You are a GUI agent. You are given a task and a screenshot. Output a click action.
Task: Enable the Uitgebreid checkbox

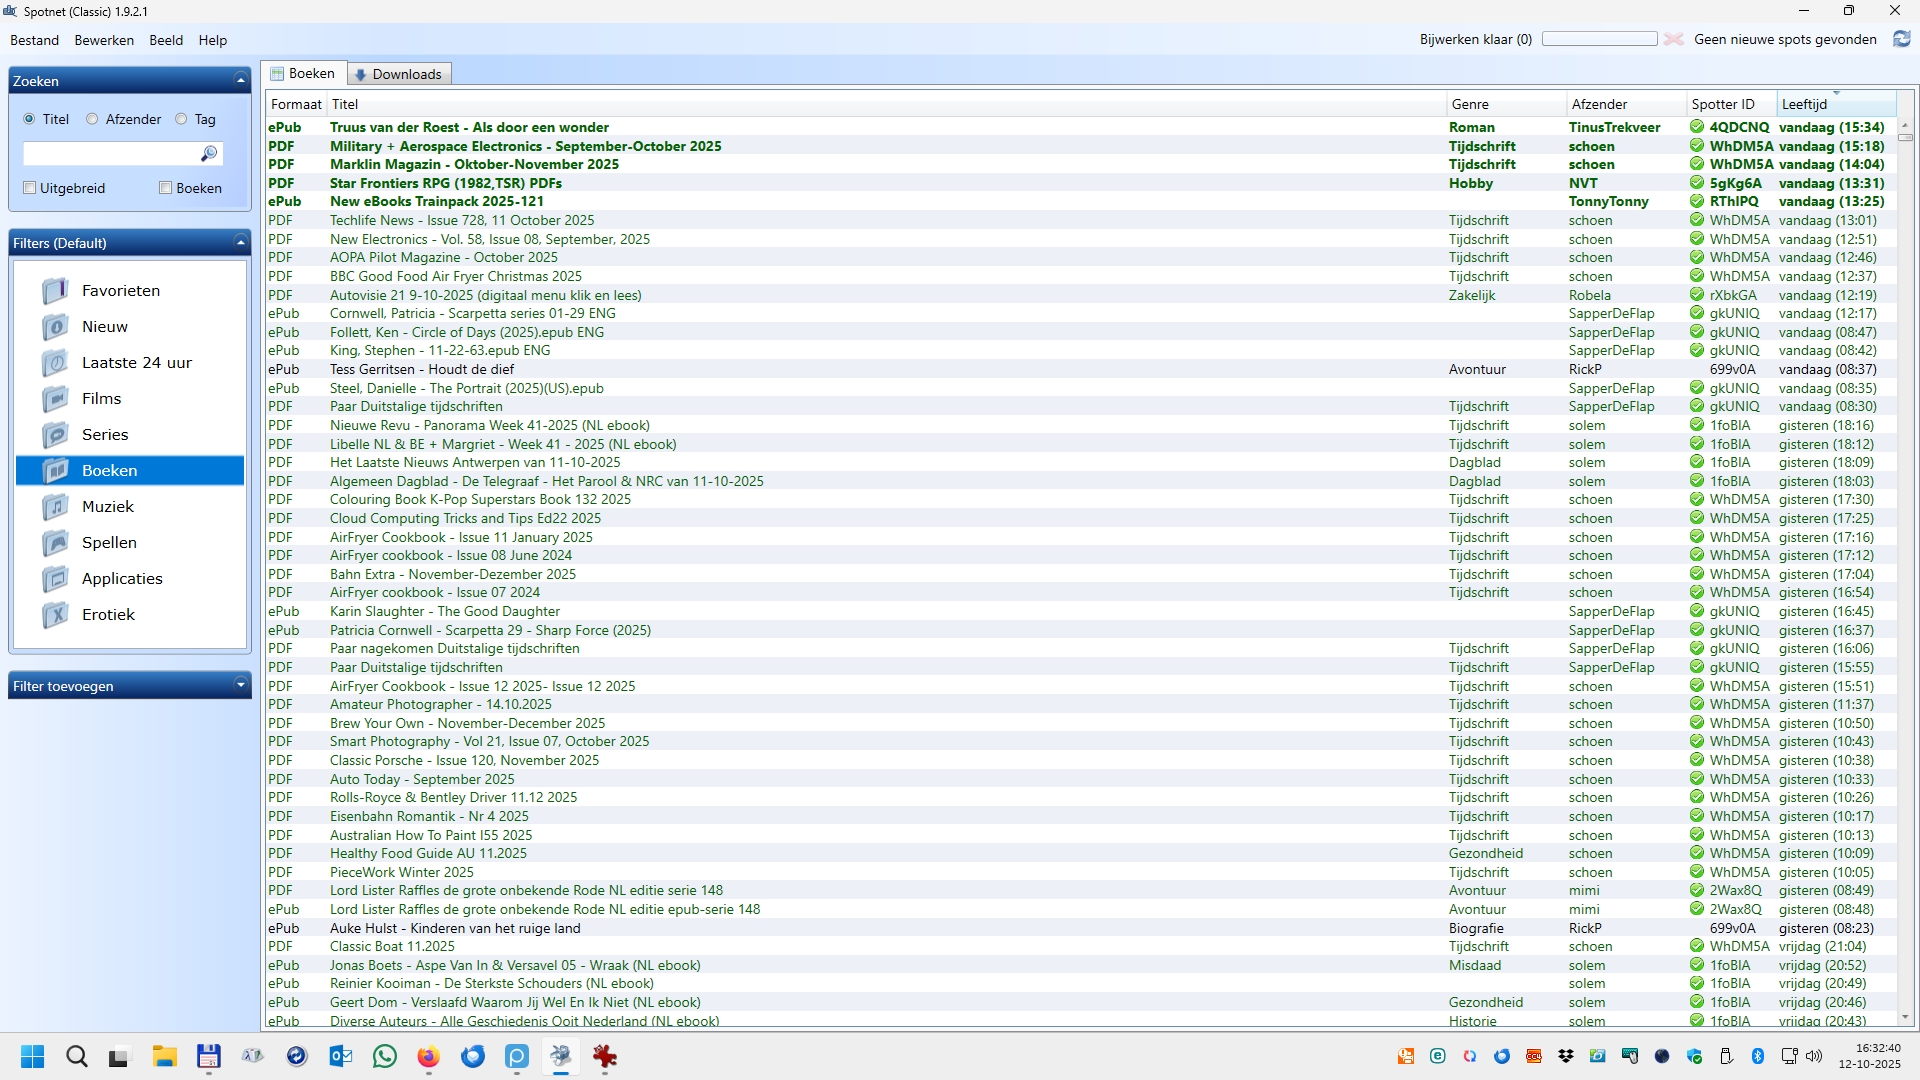coord(30,188)
